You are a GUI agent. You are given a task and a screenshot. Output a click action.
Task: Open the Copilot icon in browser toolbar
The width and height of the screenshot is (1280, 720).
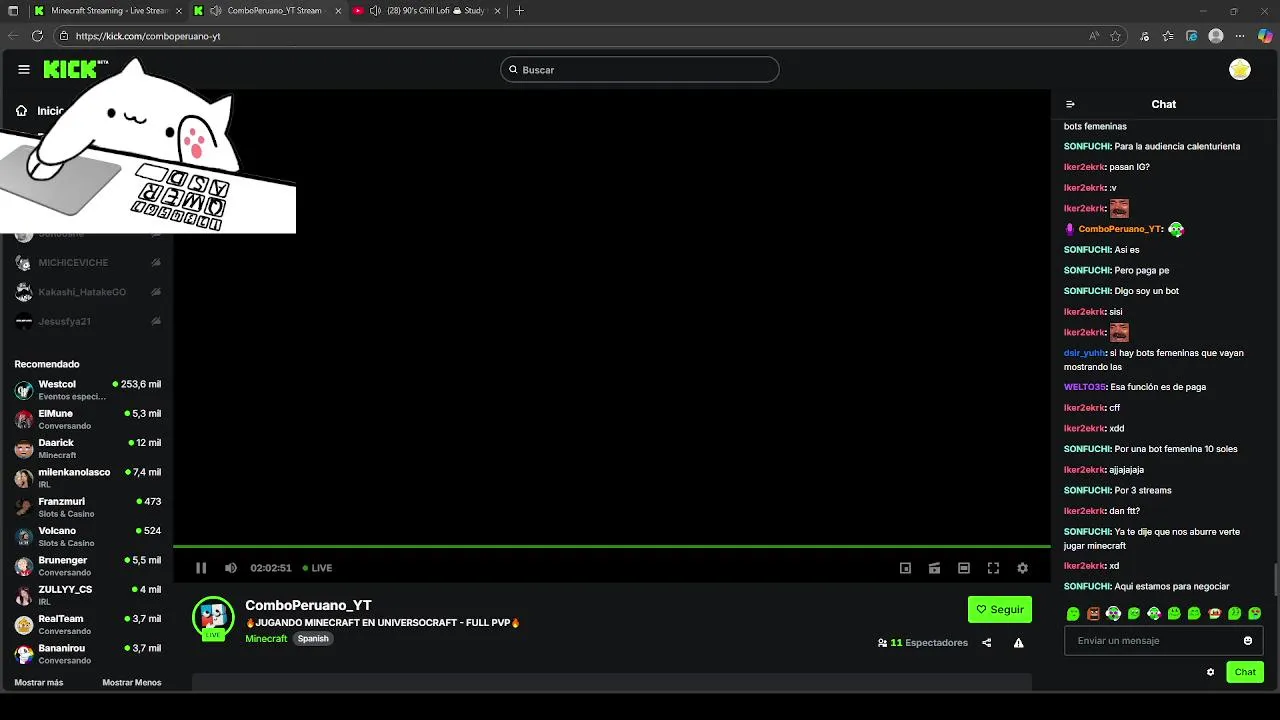pos(1264,36)
